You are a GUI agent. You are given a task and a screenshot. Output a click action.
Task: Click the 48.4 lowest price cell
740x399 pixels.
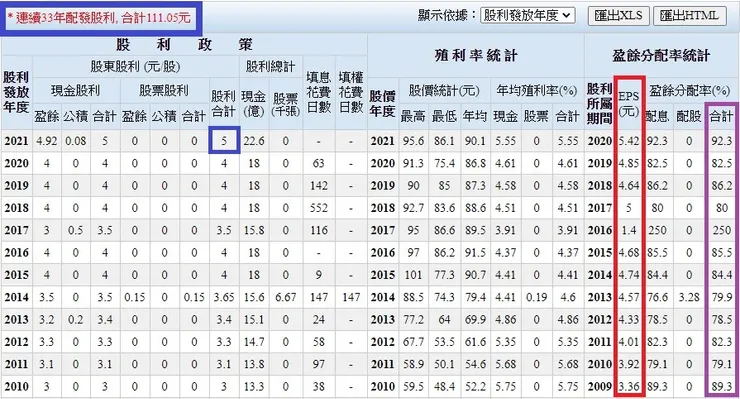pos(444,387)
